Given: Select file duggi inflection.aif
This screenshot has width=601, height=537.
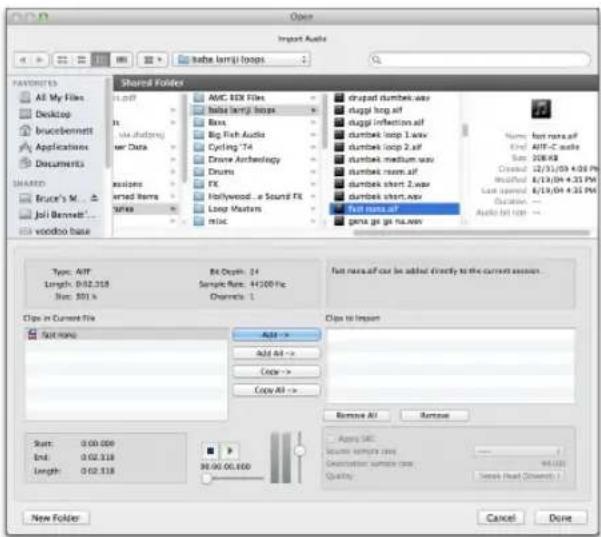Looking at the screenshot, I should 395,122.
